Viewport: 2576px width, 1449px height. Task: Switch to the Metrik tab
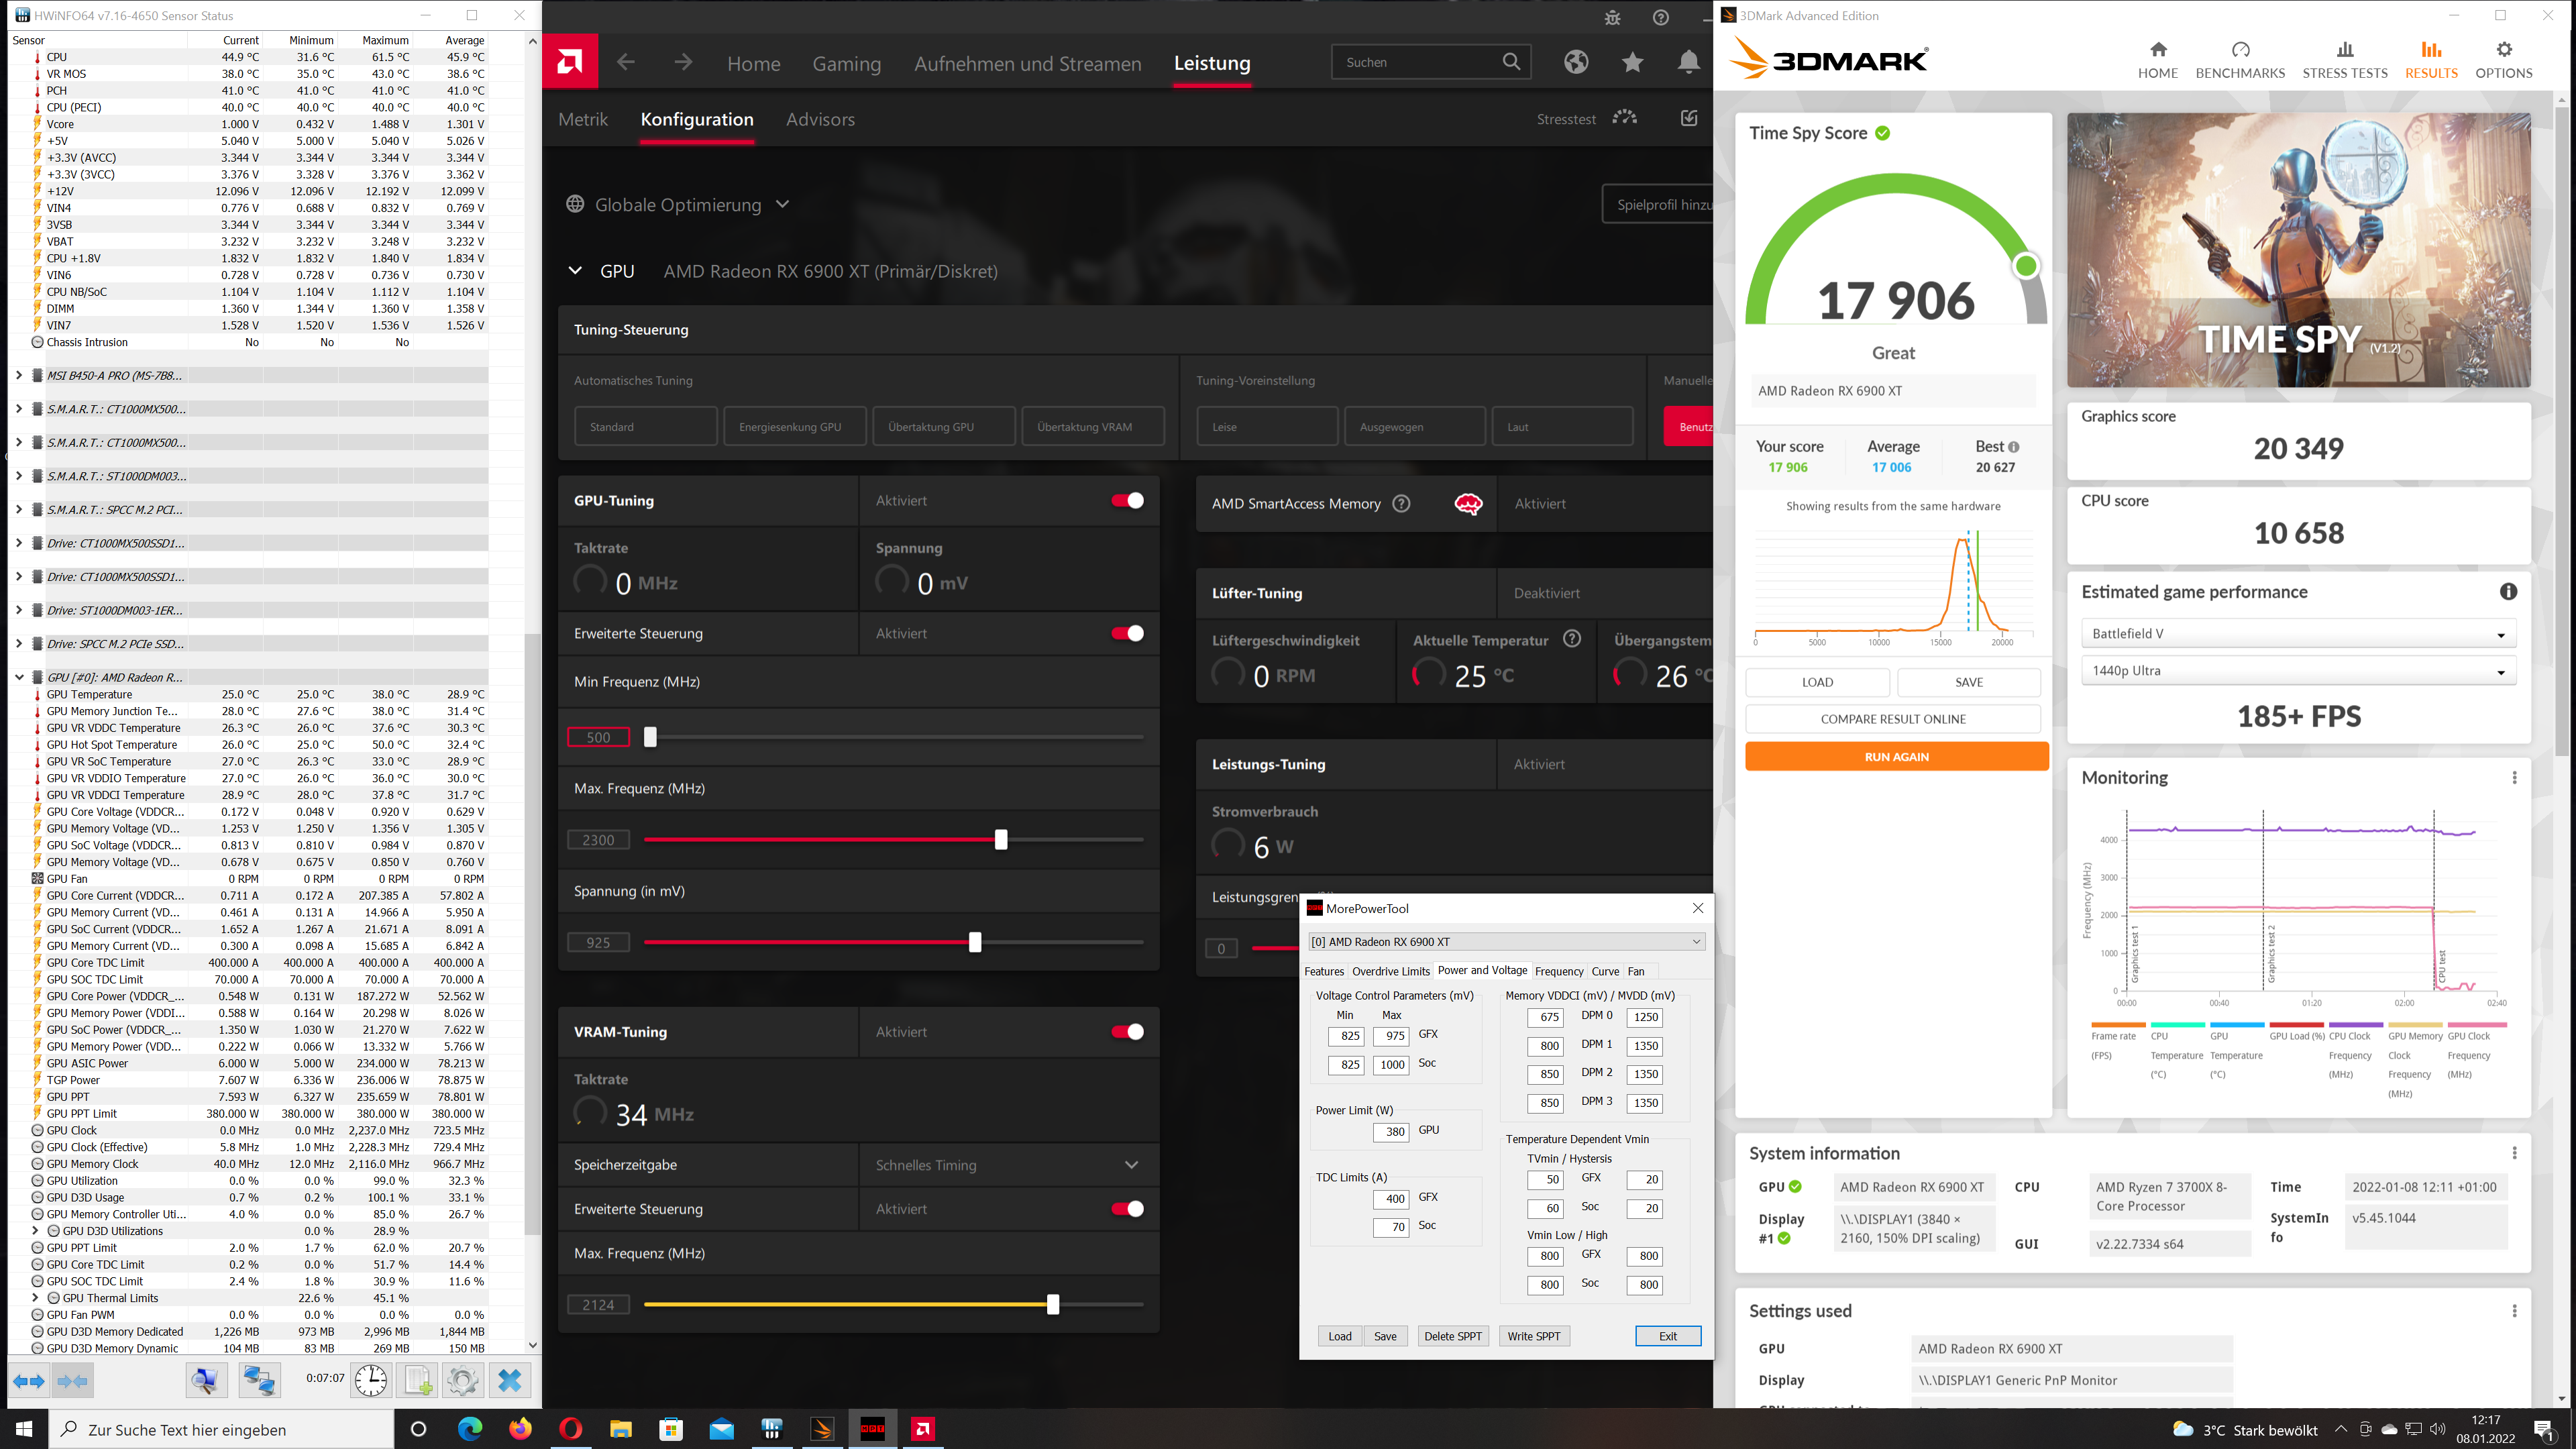[583, 119]
